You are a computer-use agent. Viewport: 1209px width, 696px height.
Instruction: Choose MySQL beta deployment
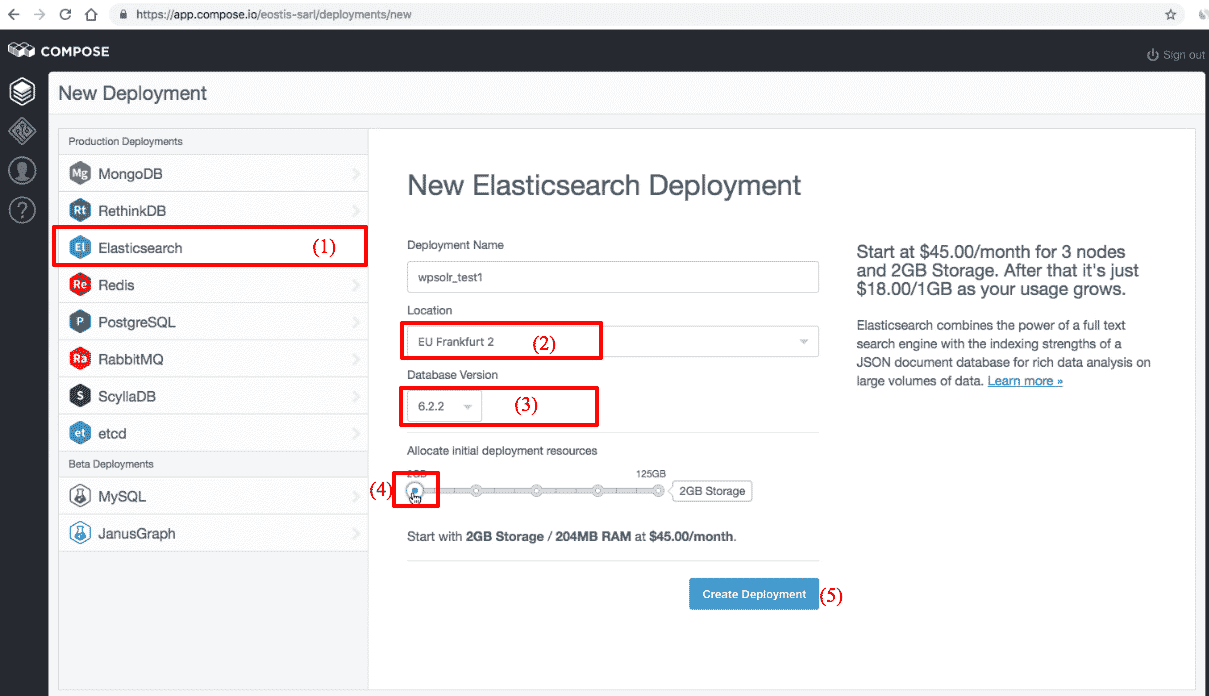[213, 496]
